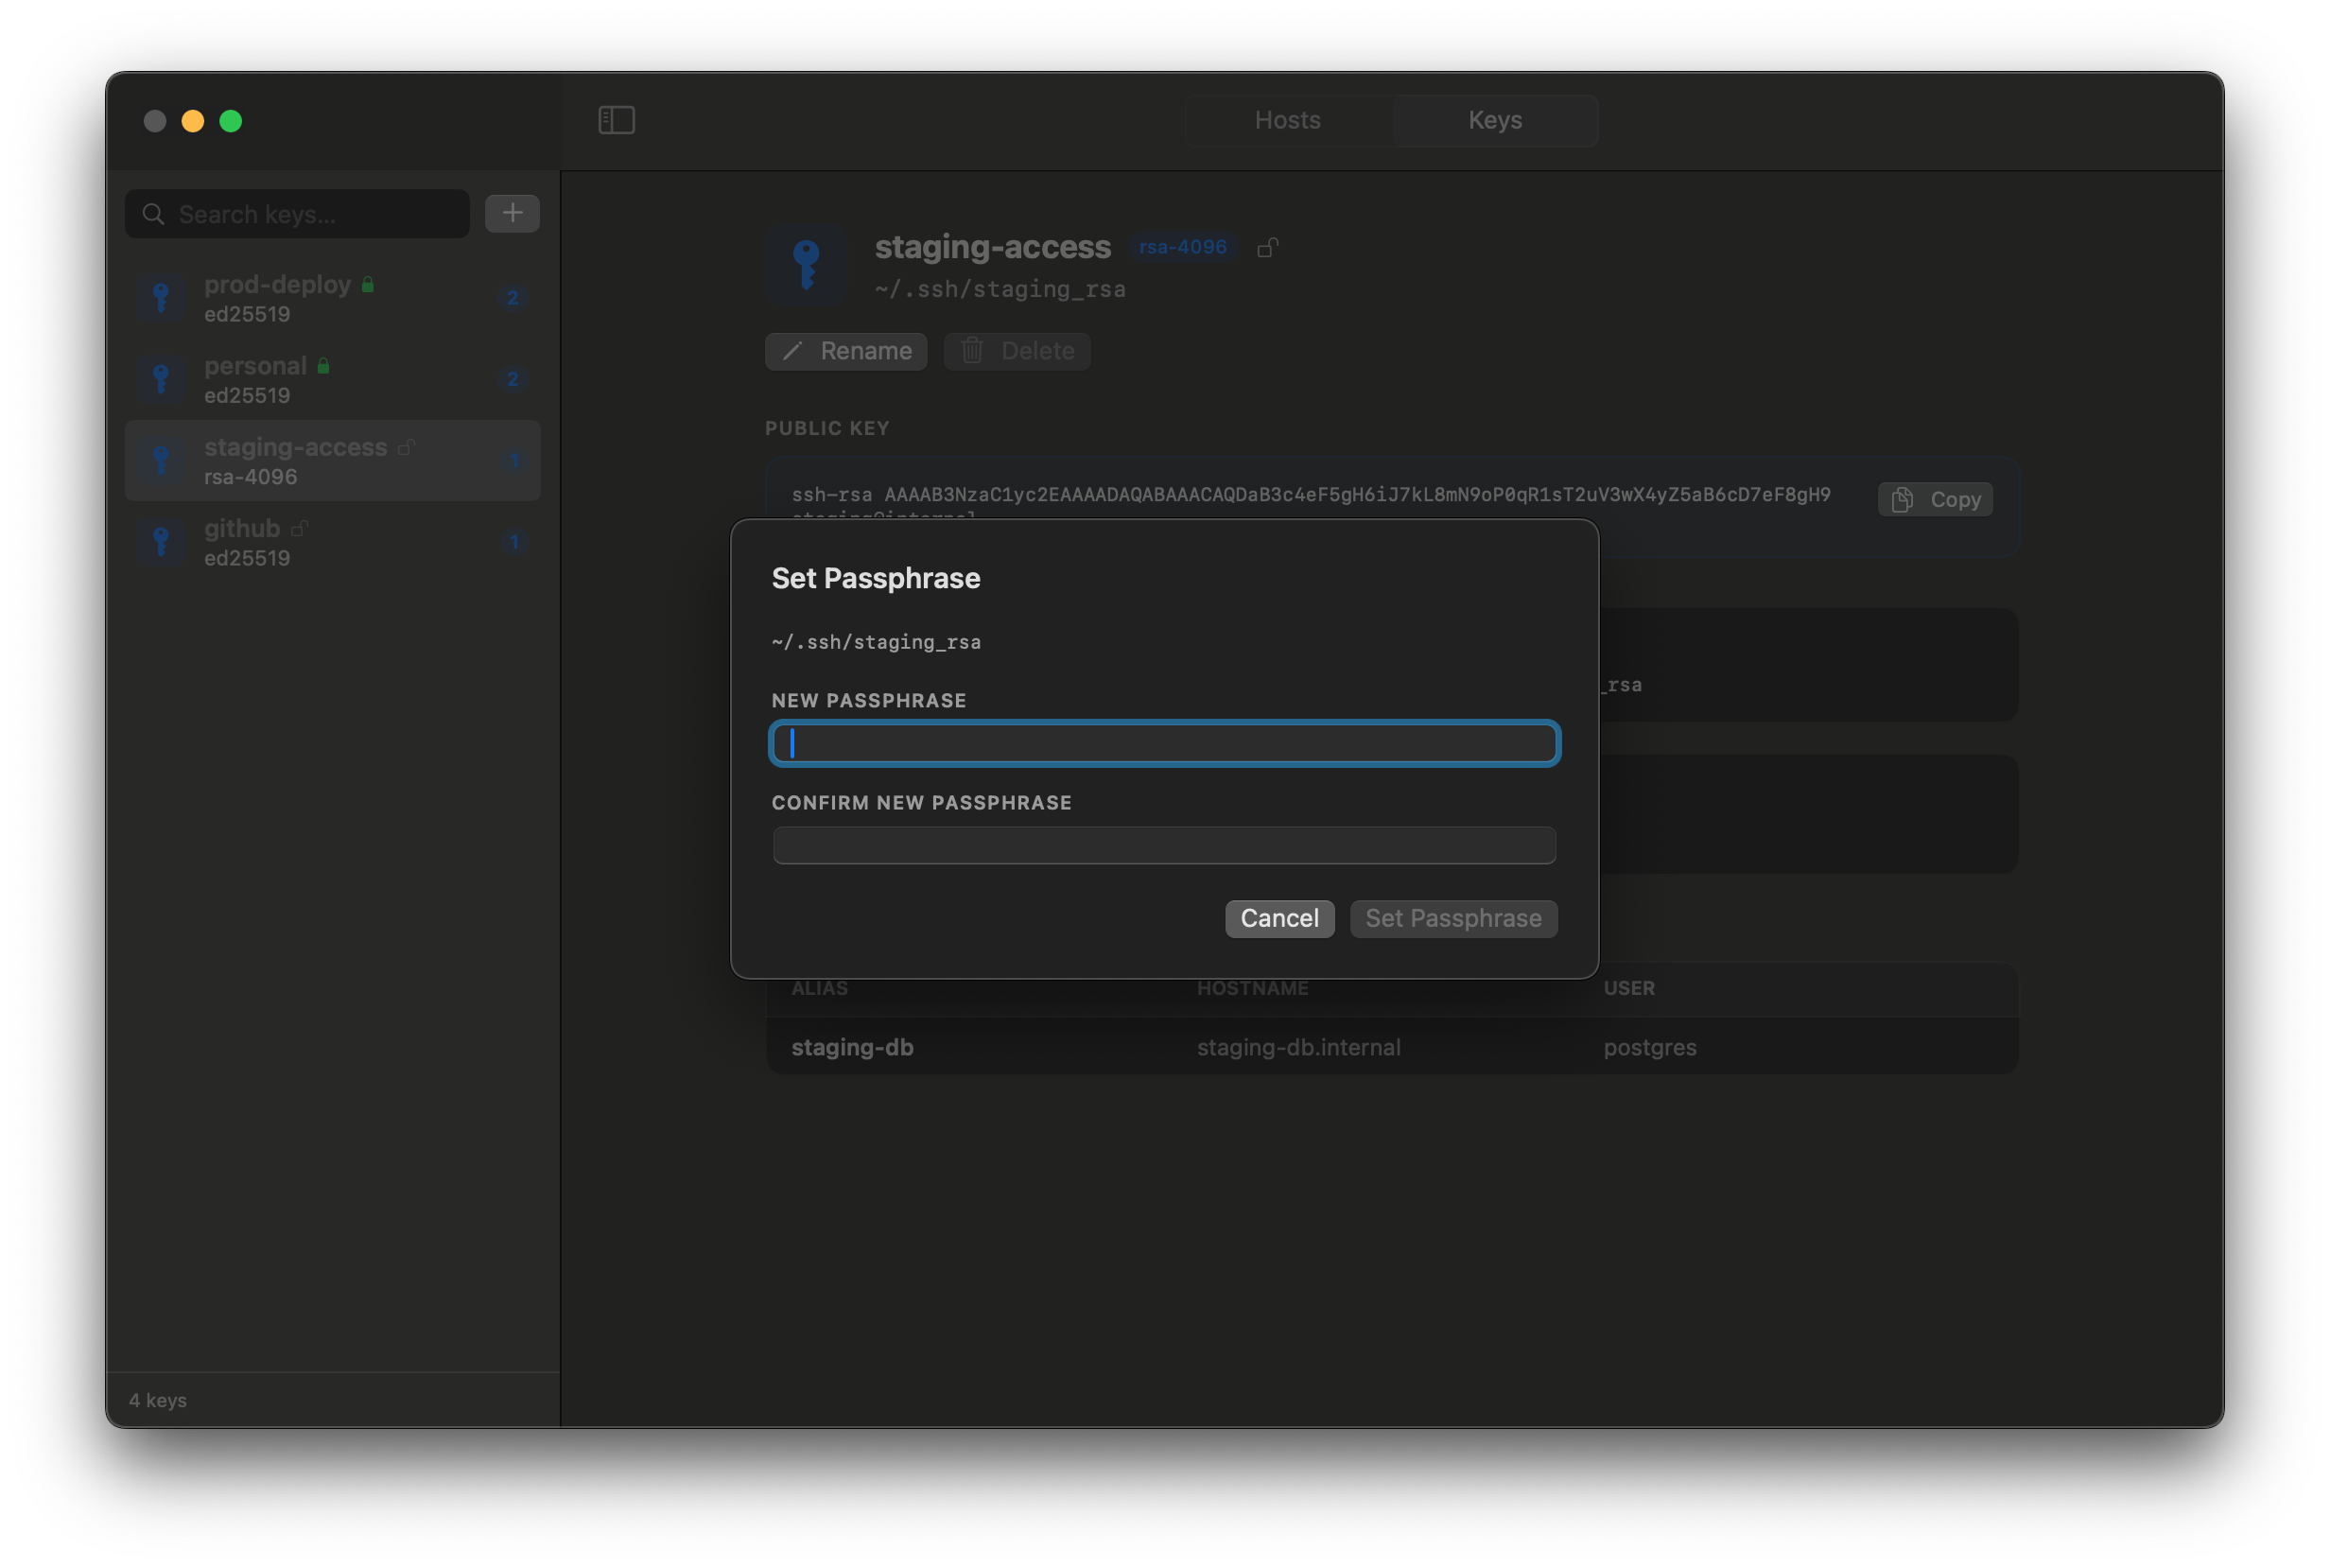Click the green lock beside prod-deploy
The height and width of the screenshot is (1568, 2330).
tap(368, 284)
